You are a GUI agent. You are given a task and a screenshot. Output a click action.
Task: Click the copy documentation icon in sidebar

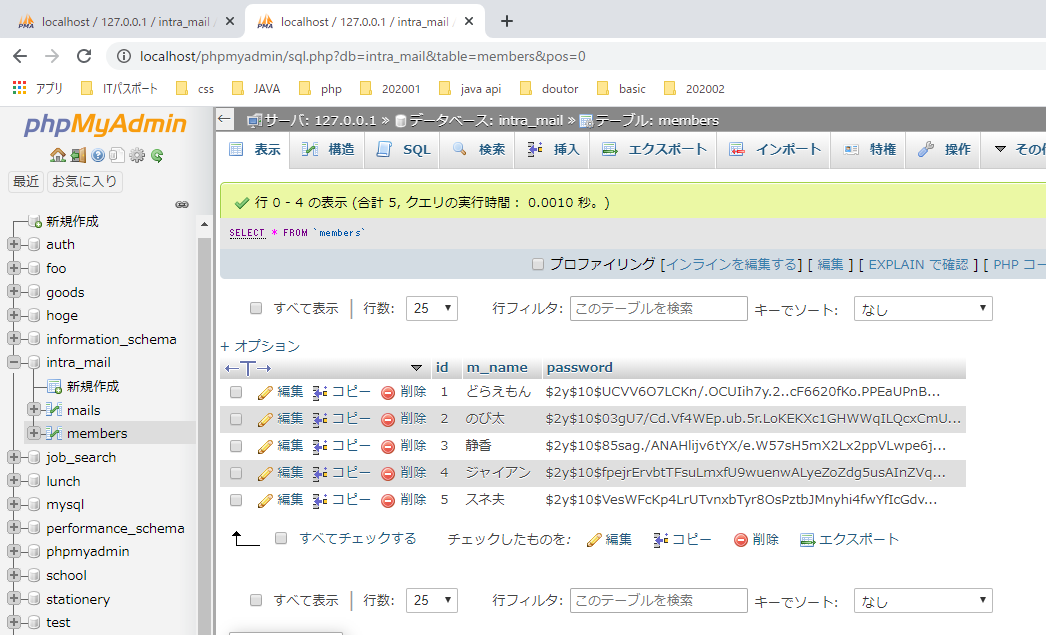pos(117,155)
